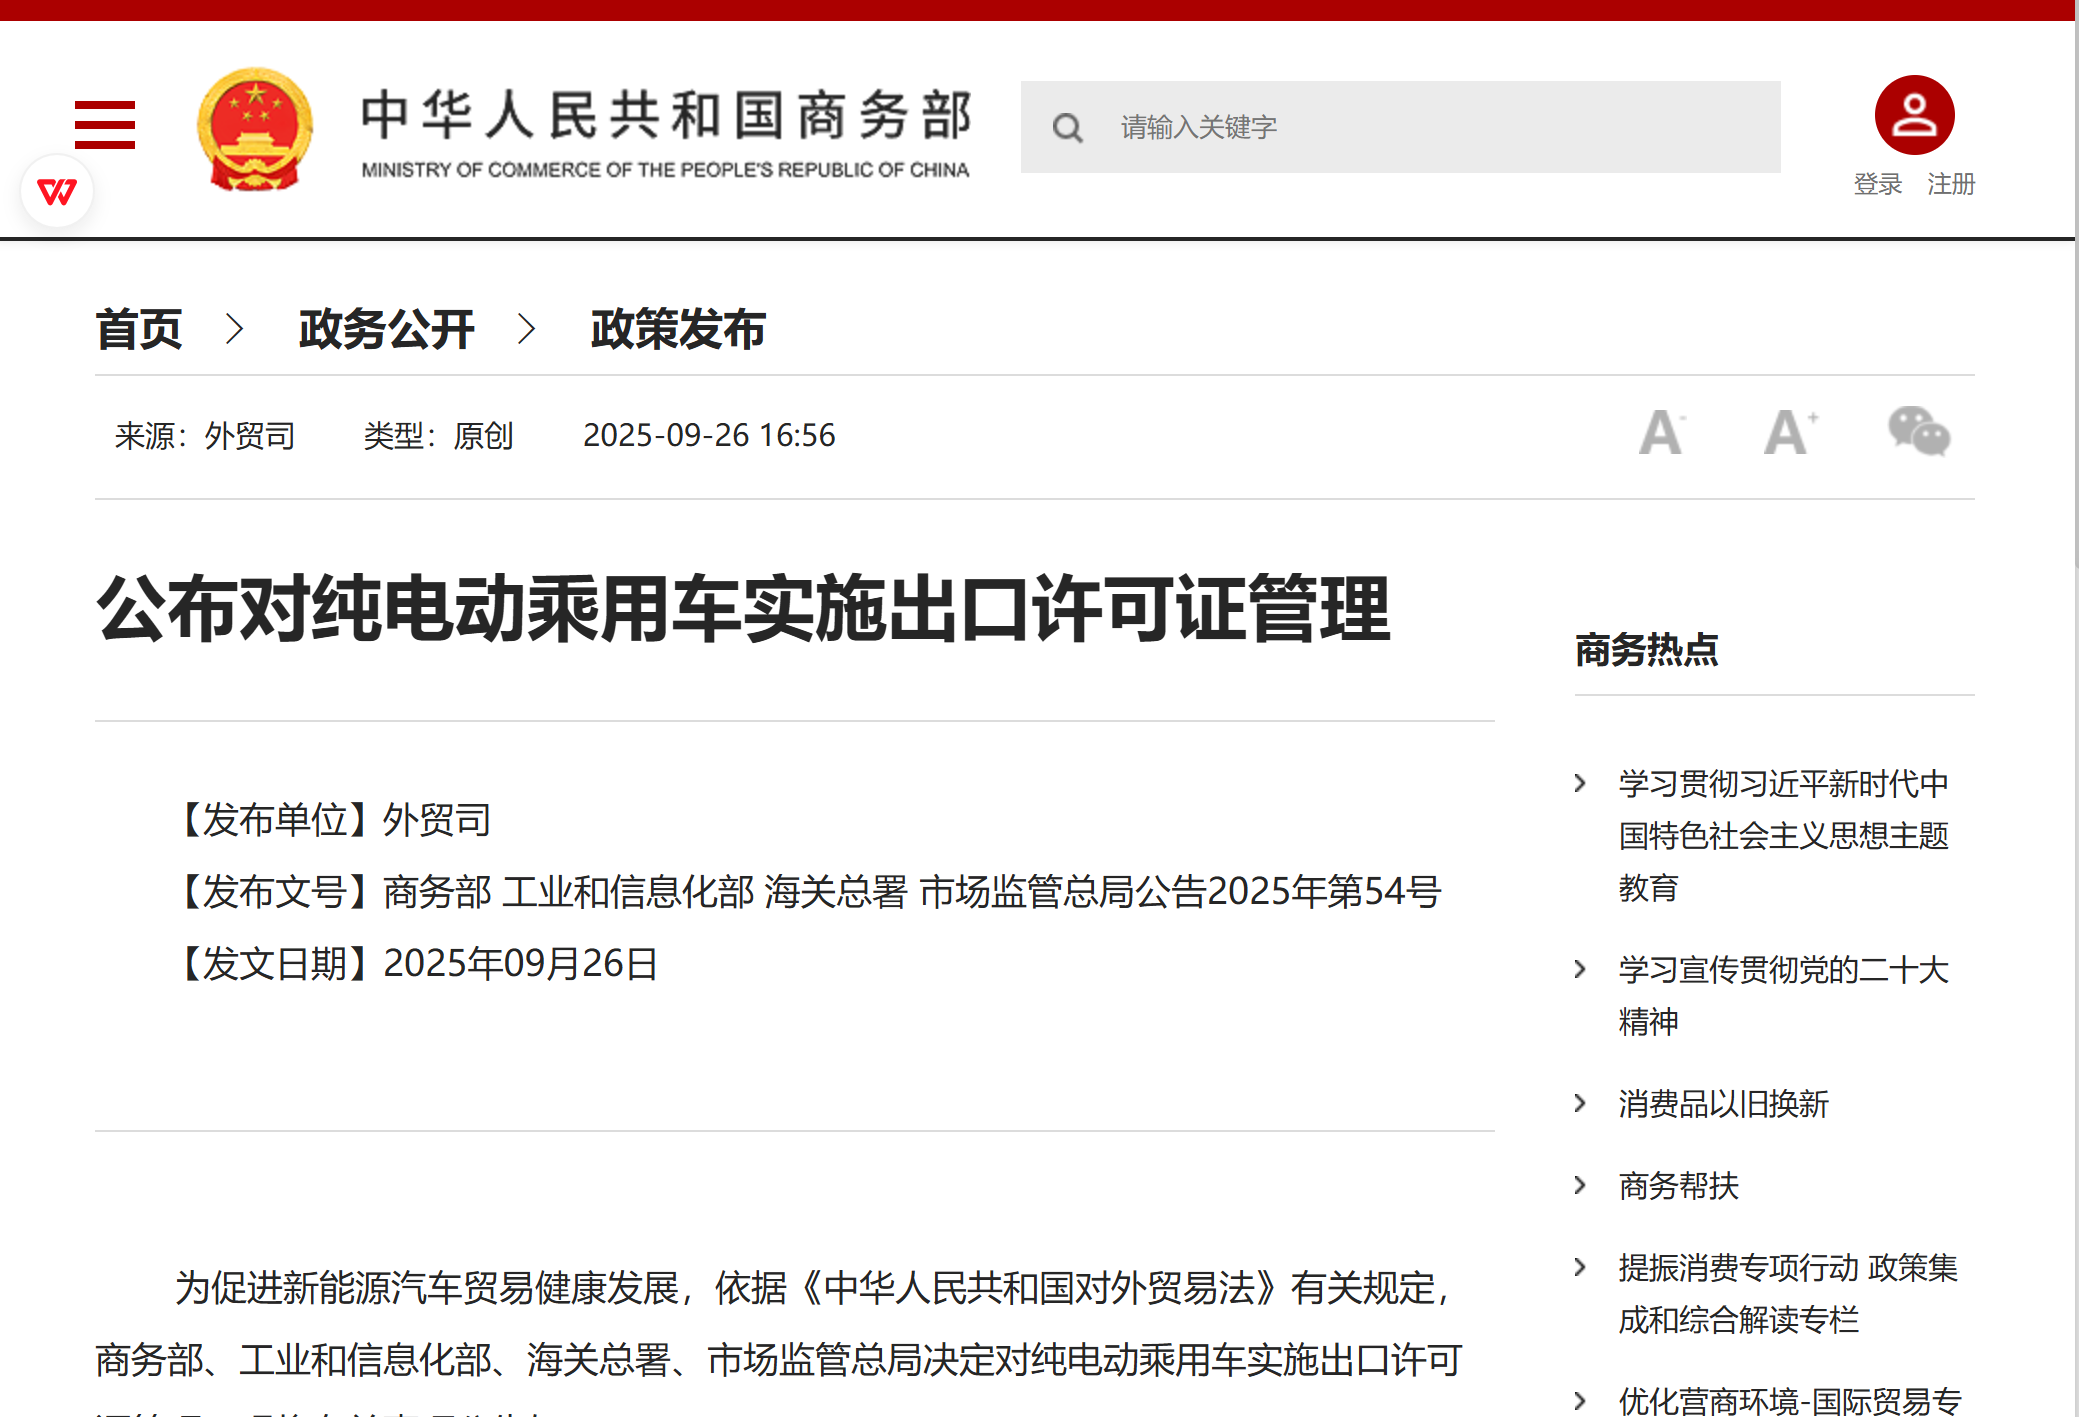Share the article via WeChat icon
The height and width of the screenshot is (1417, 2079).
coord(1918,432)
